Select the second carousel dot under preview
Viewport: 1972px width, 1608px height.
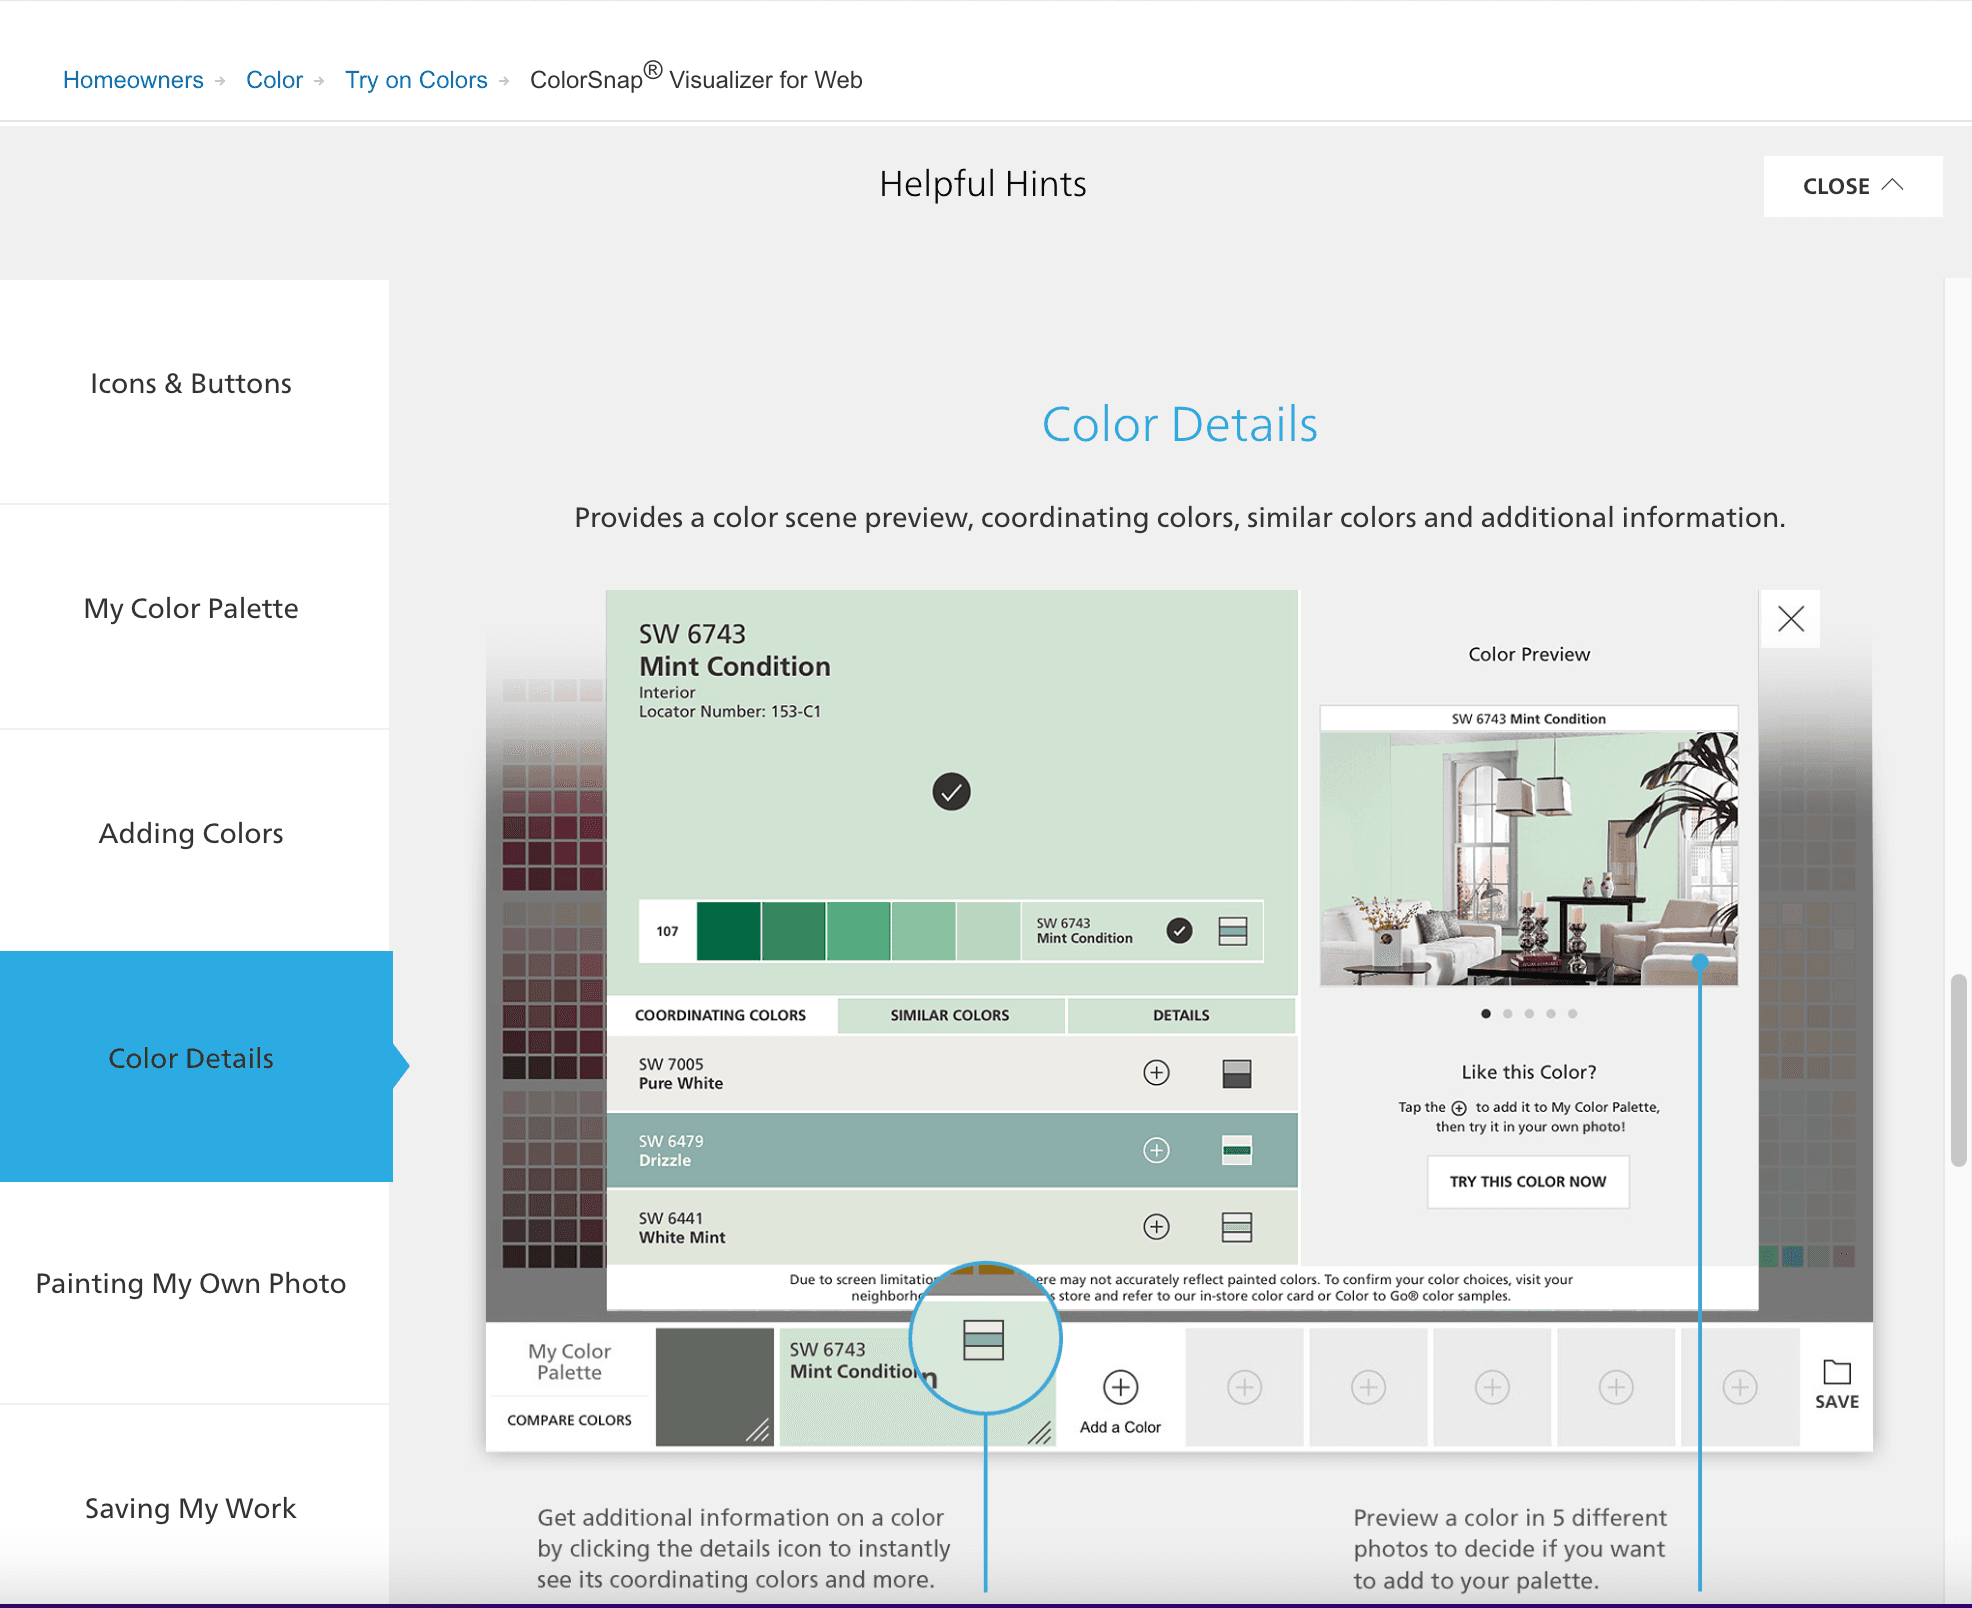1507,1014
